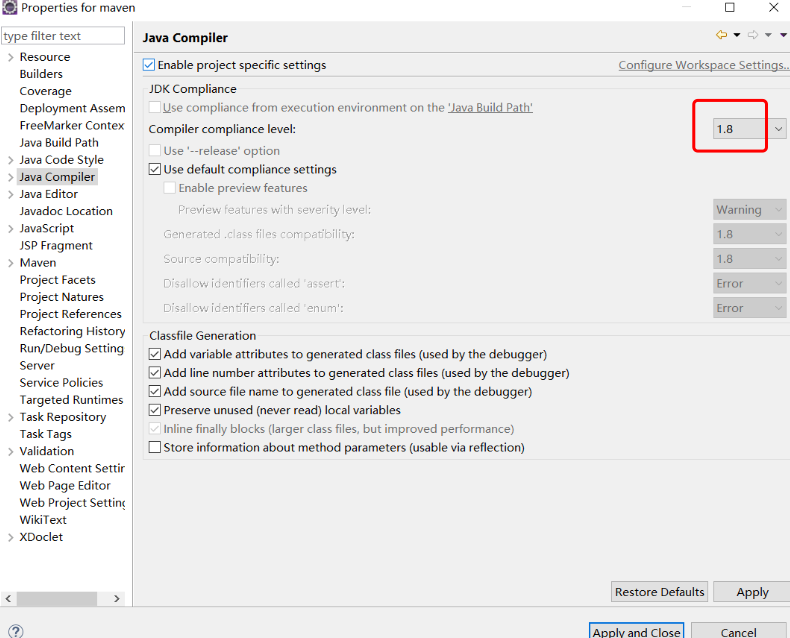790x638 pixels.
Task: Select Project References tree item
Action: (71, 314)
